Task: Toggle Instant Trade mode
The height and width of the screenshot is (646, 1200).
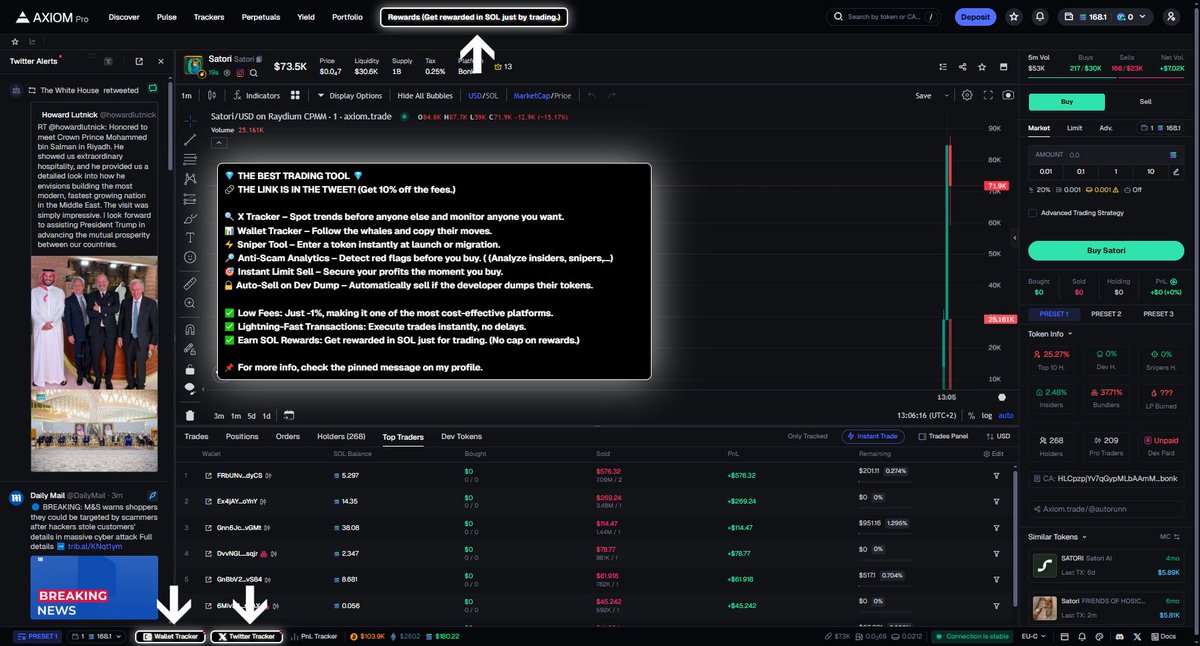Action: click(875, 436)
